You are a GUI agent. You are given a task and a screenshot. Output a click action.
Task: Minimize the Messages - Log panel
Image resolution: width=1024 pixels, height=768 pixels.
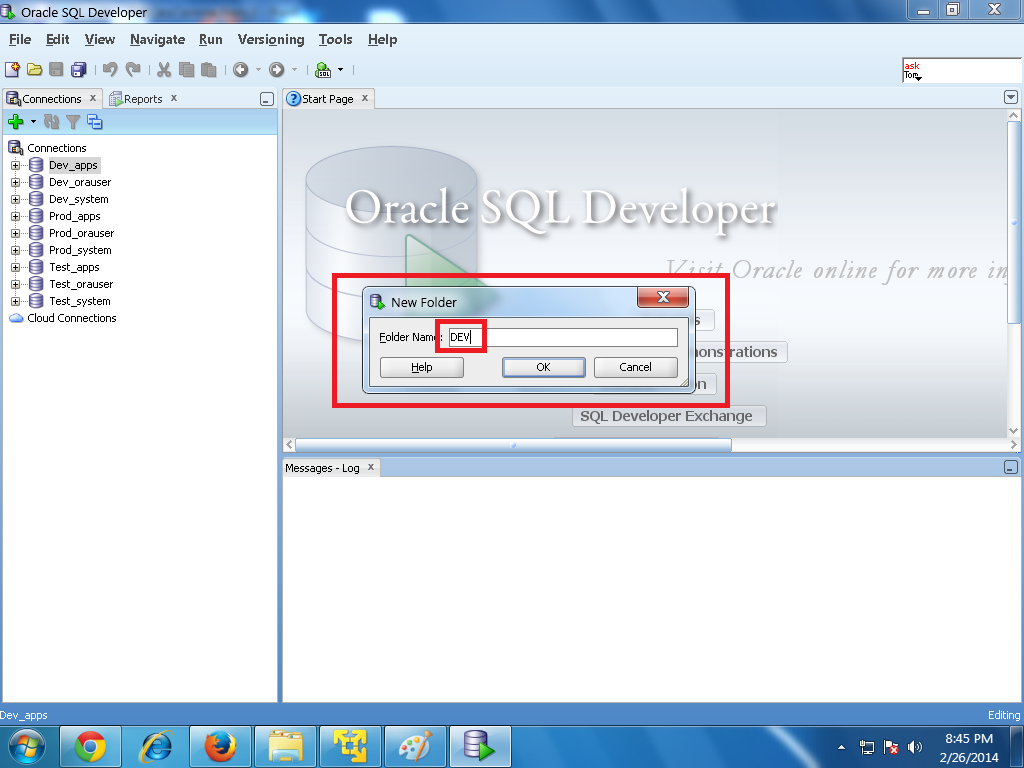[x=1010, y=468]
